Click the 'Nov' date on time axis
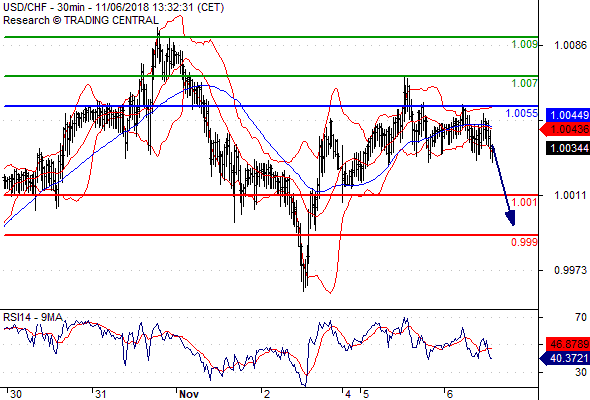 pyautogui.click(x=189, y=394)
